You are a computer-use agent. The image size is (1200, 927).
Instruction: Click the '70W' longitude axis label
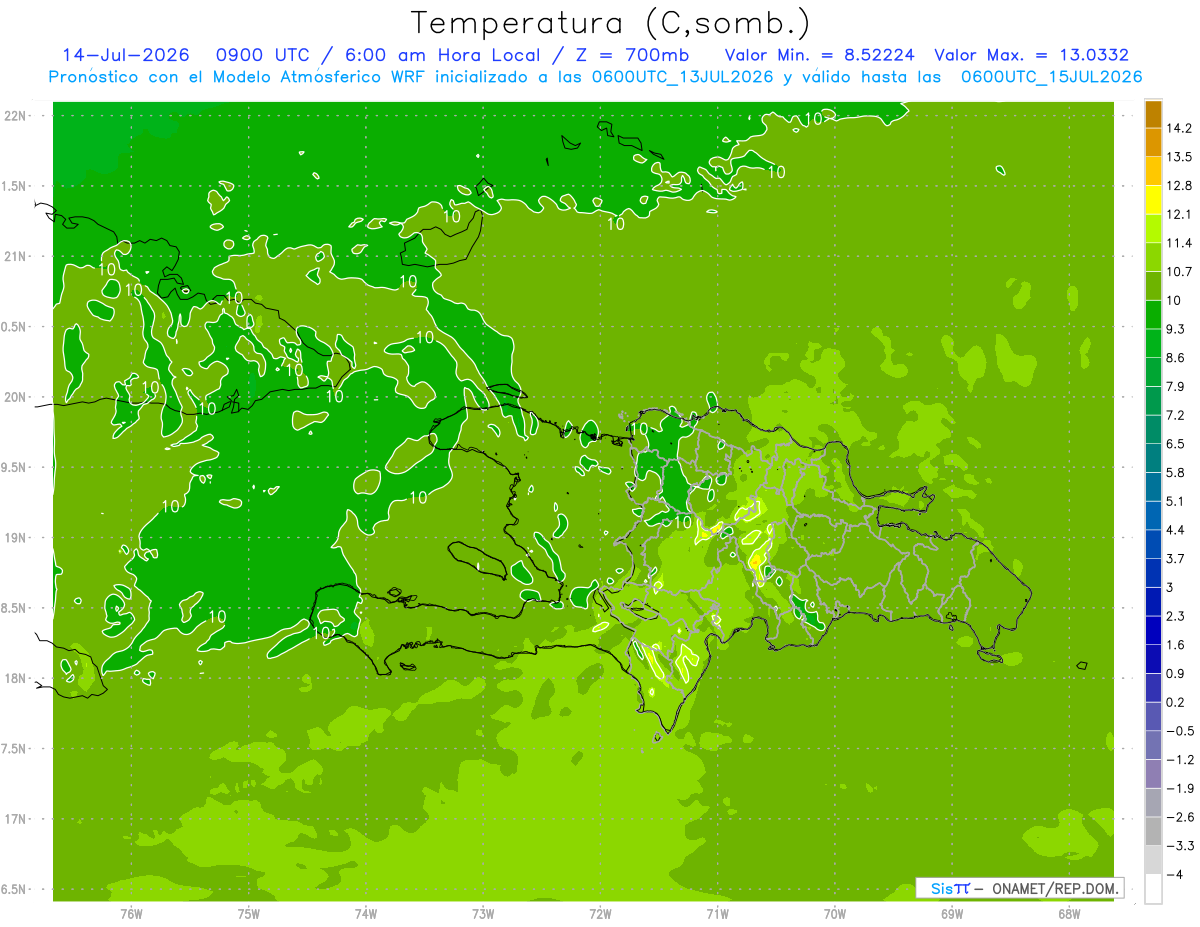[x=834, y=914]
